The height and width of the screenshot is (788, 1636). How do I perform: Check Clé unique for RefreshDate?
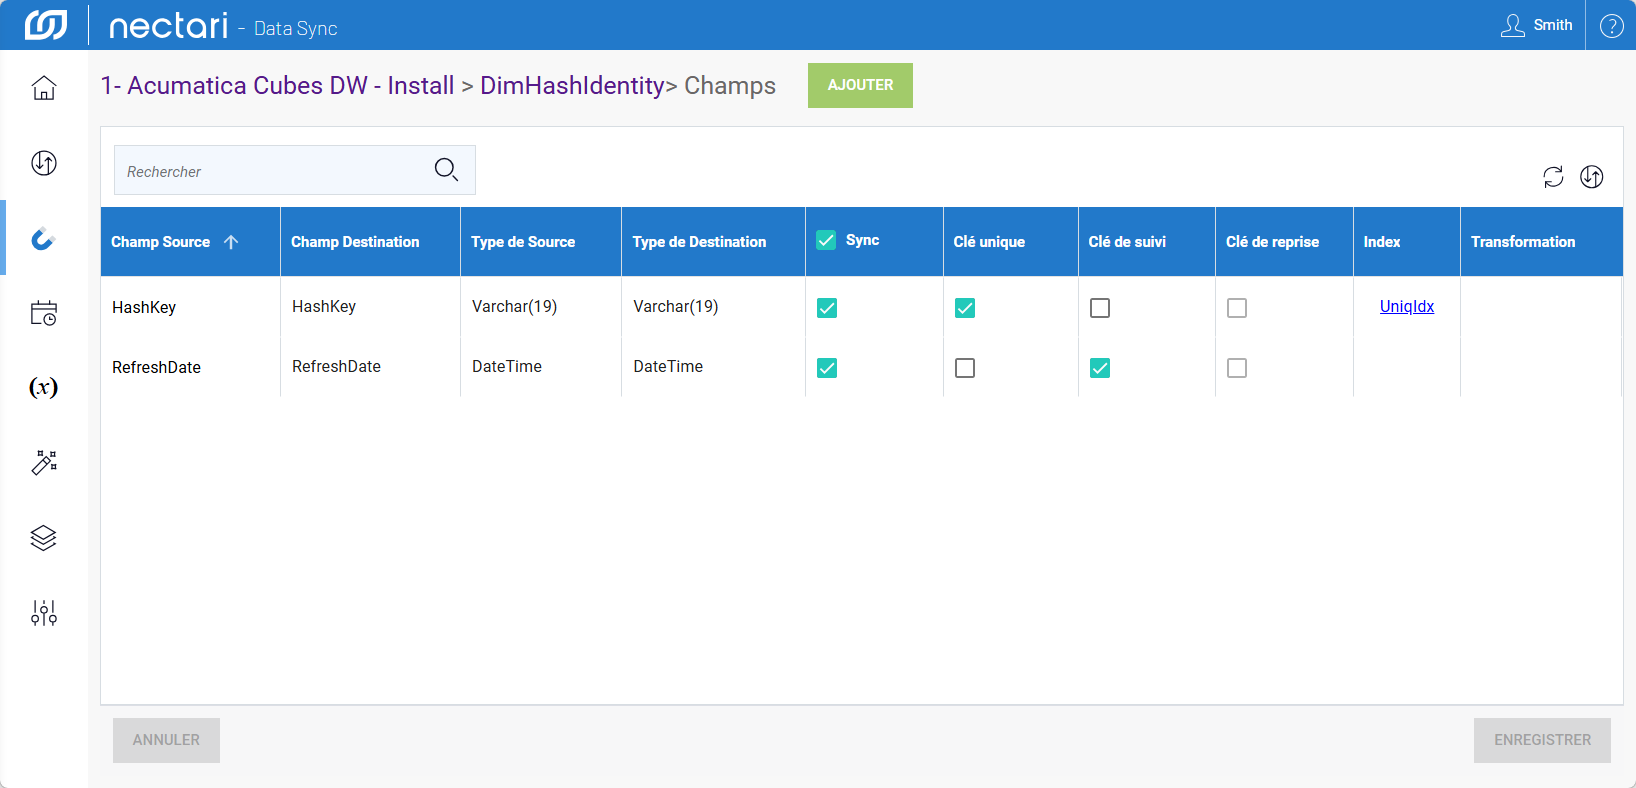click(x=965, y=368)
